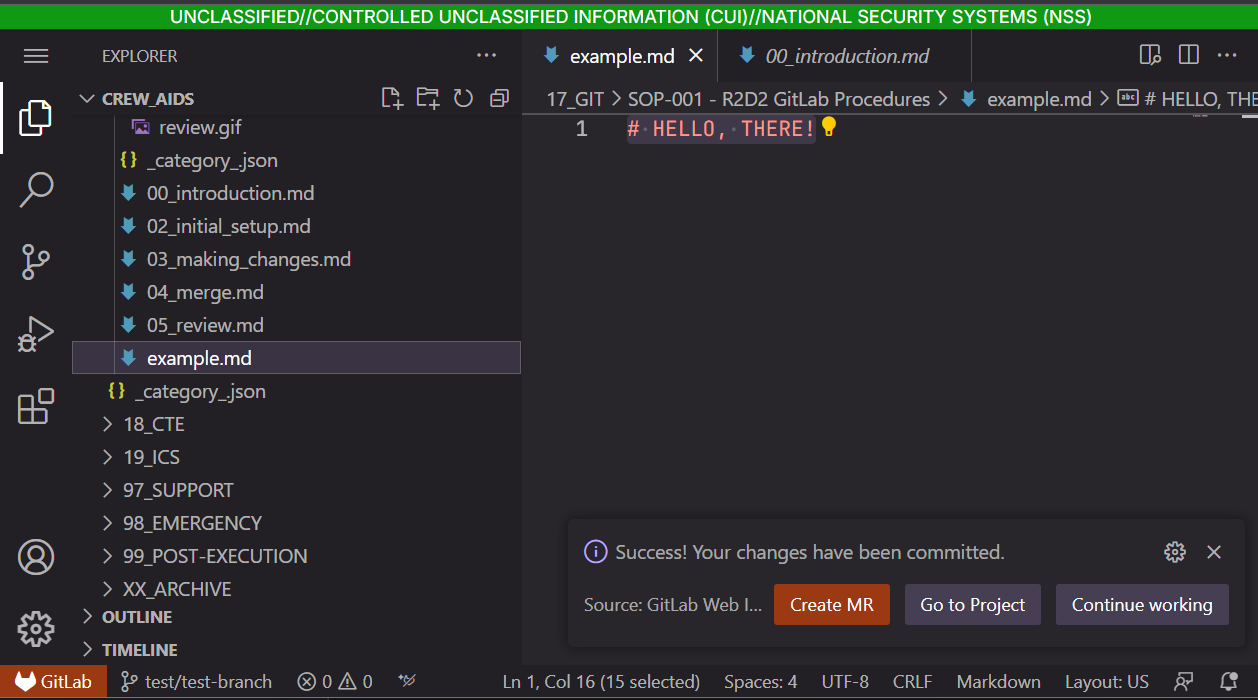
Task: Click the Continue working button
Action: [1142, 605]
